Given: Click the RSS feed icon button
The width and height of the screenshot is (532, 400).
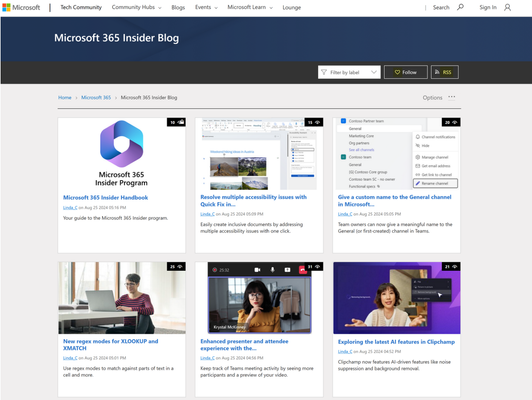Looking at the screenshot, I should click(x=444, y=72).
